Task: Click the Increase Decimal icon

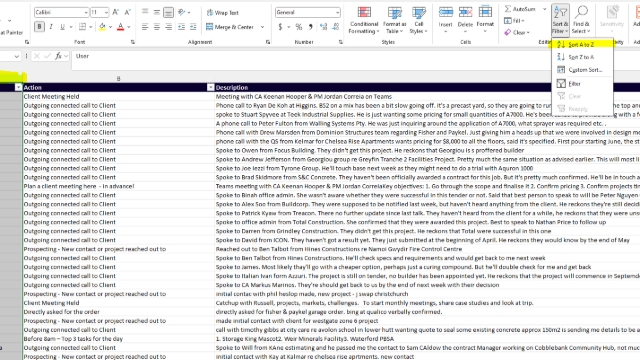Action: (x=324, y=27)
